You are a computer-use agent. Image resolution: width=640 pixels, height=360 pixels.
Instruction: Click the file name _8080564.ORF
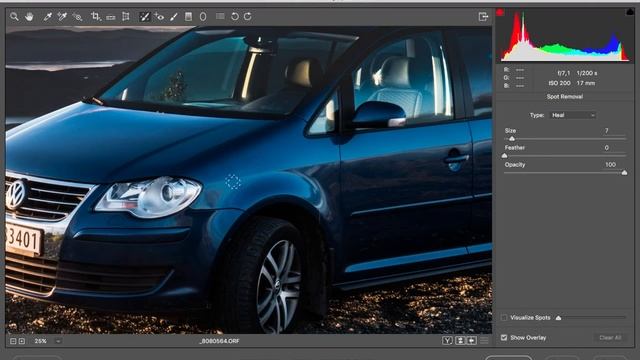pos(219,341)
